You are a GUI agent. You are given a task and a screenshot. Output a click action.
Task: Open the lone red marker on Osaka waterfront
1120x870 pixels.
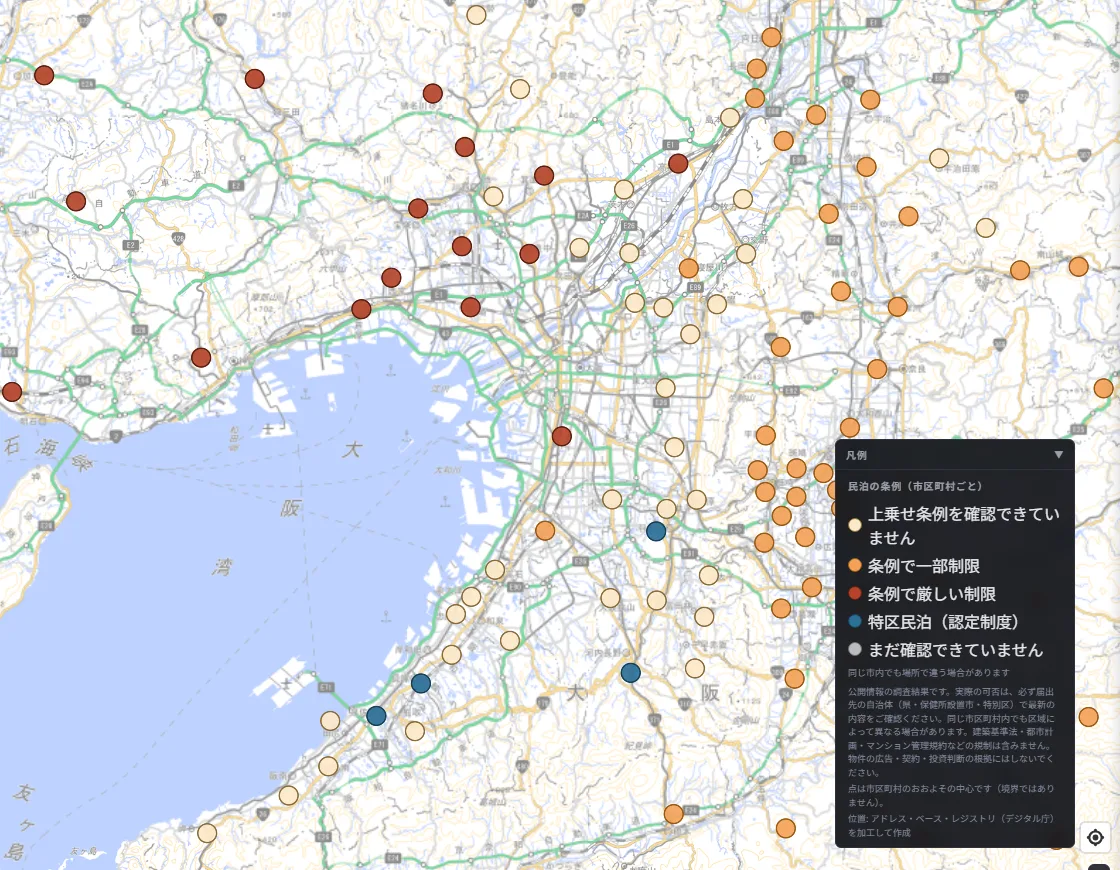pyautogui.click(x=561, y=436)
